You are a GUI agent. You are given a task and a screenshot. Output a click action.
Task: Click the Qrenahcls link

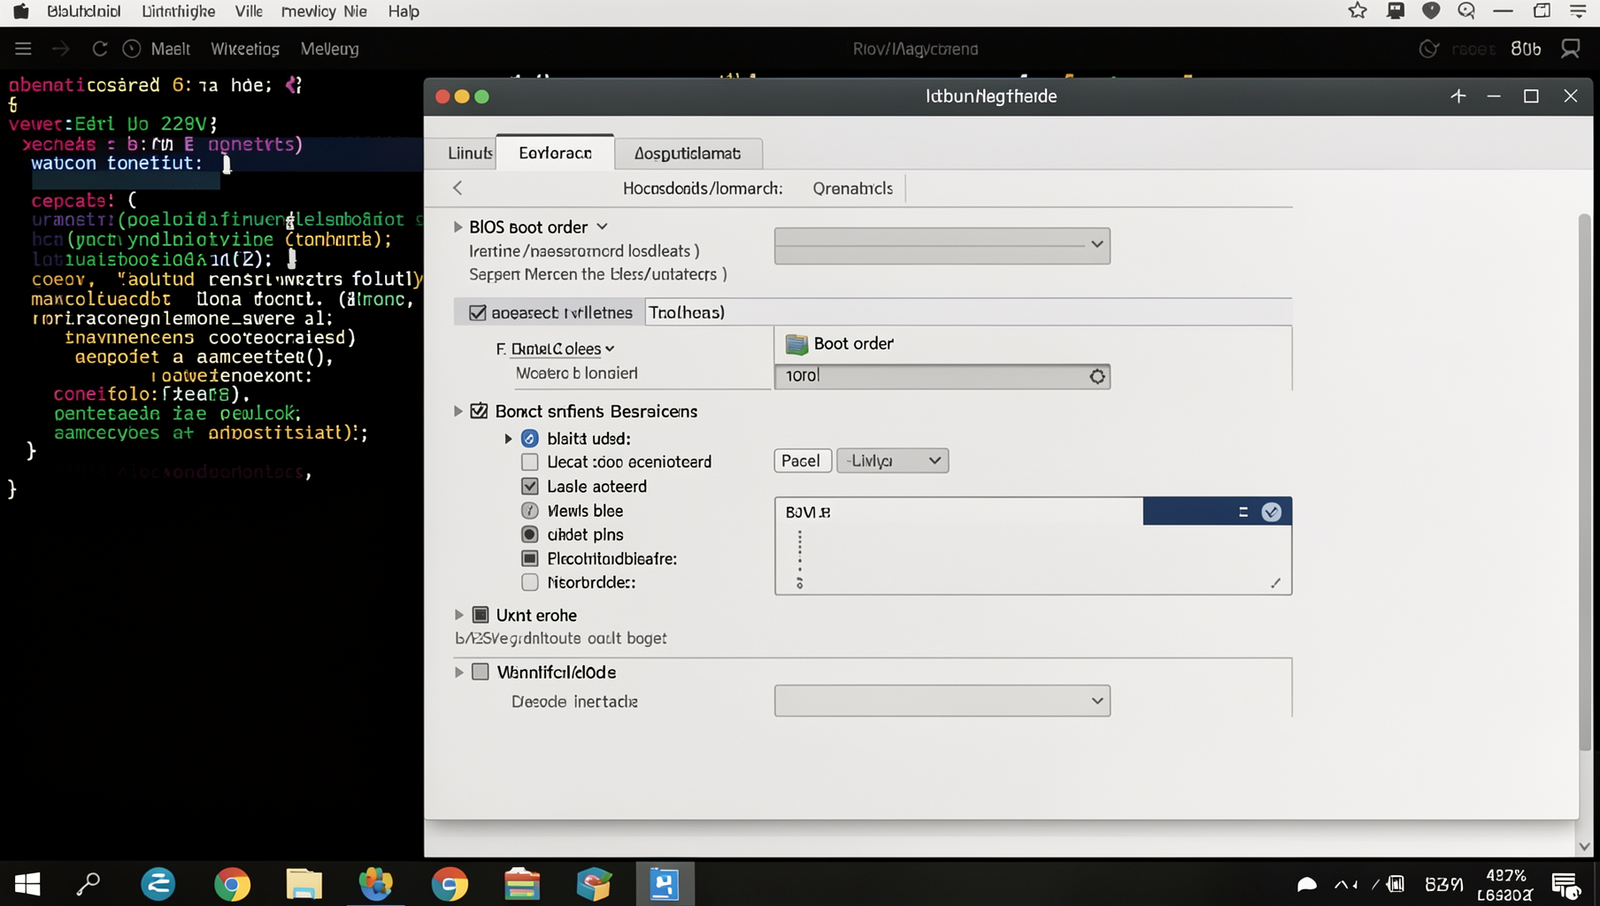[x=853, y=188]
